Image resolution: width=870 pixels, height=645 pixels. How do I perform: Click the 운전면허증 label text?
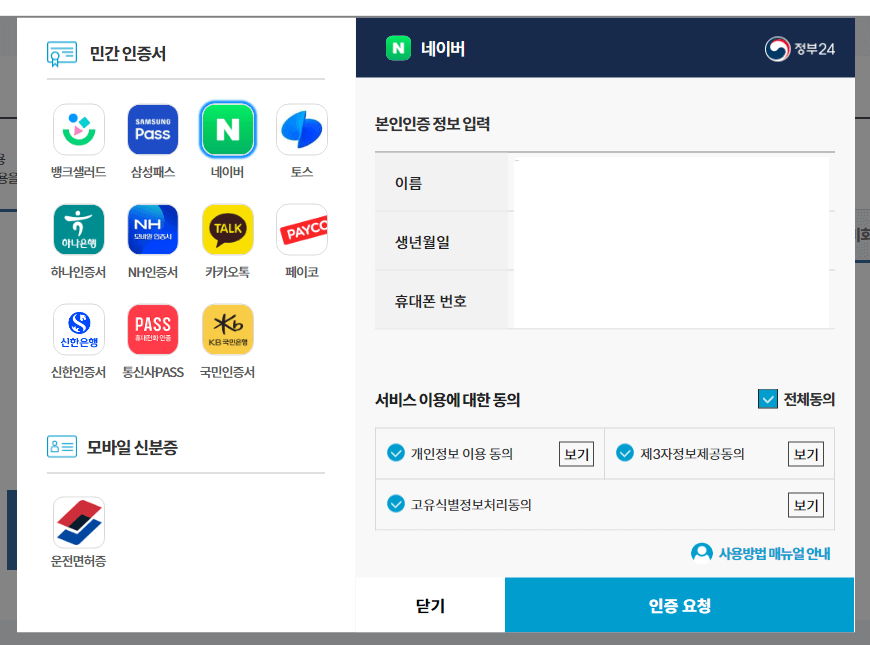coord(79,561)
